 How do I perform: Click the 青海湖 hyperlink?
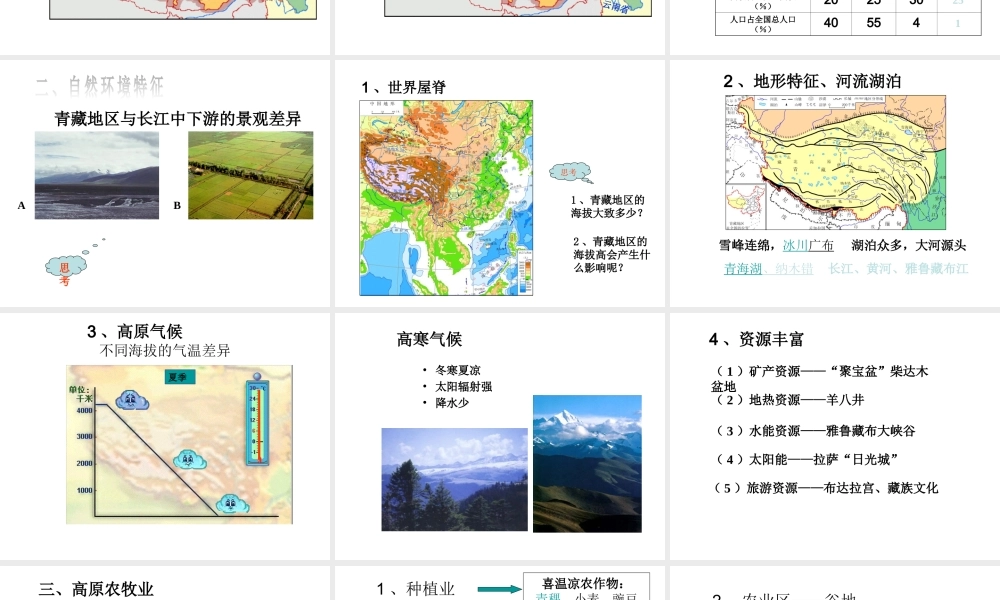click(x=743, y=268)
